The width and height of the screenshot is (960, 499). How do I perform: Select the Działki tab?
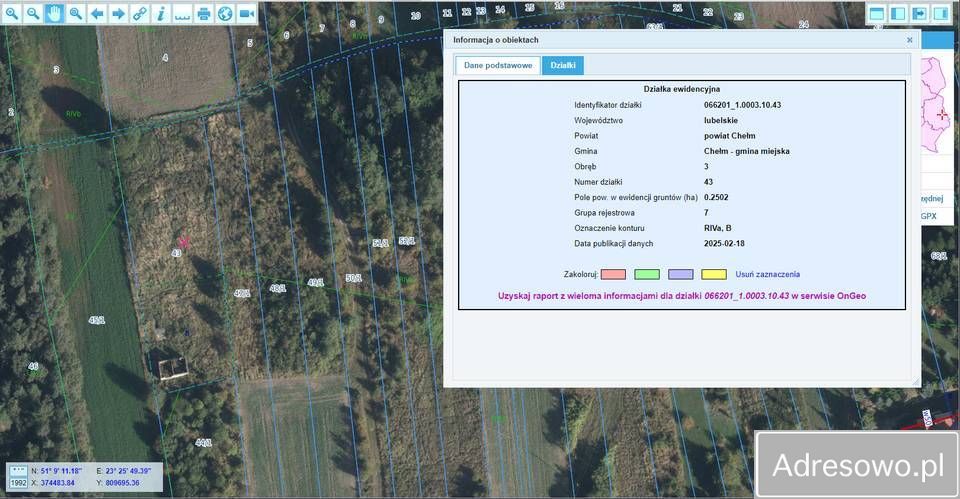tap(563, 66)
